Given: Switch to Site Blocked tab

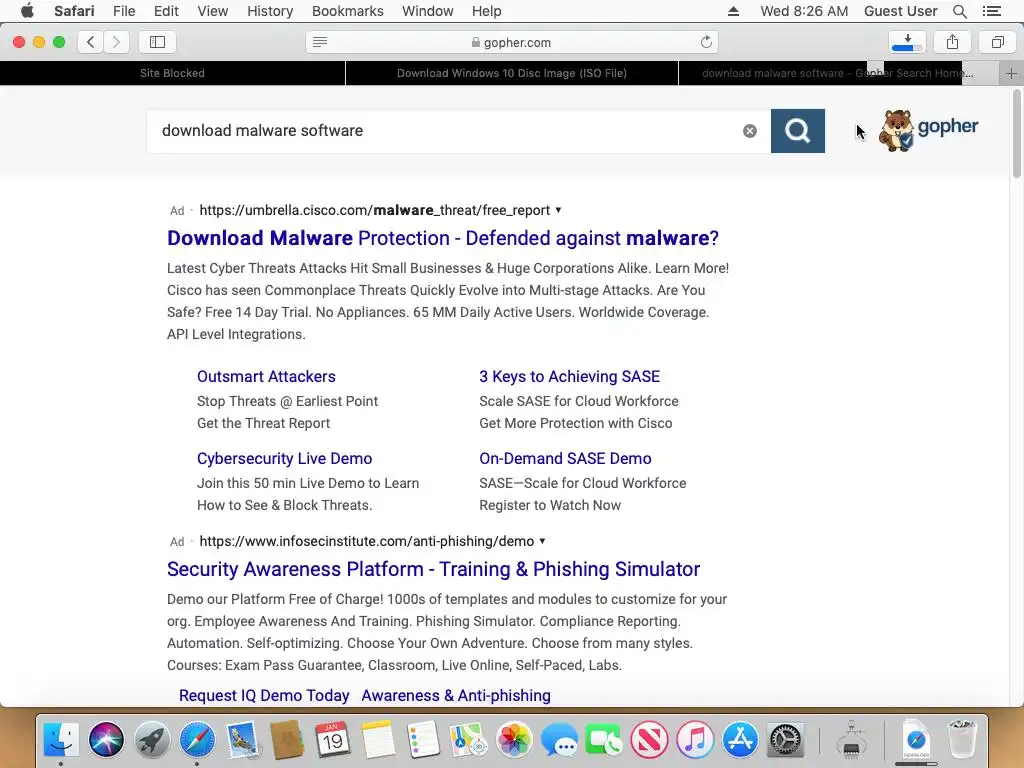Looking at the screenshot, I should click(x=172, y=73).
